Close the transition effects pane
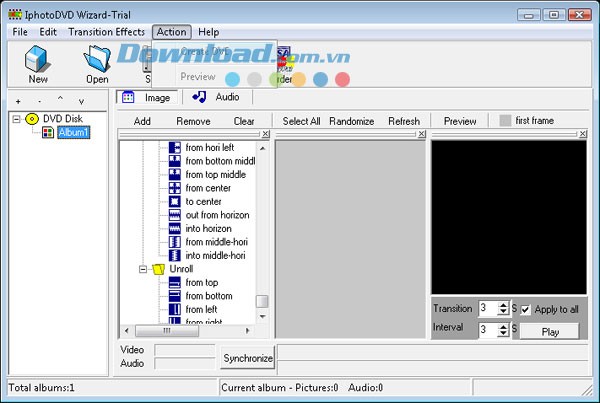The height and width of the screenshot is (403, 600). click(266, 134)
